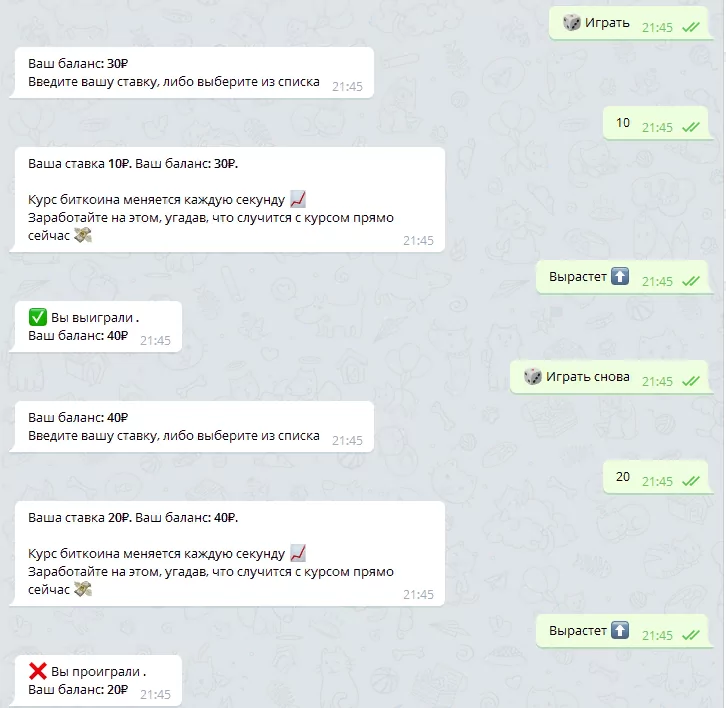The height and width of the screenshot is (708, 726).
Task: Click the chart emoji in the 10₽ stake message
Action: (298, 199)
